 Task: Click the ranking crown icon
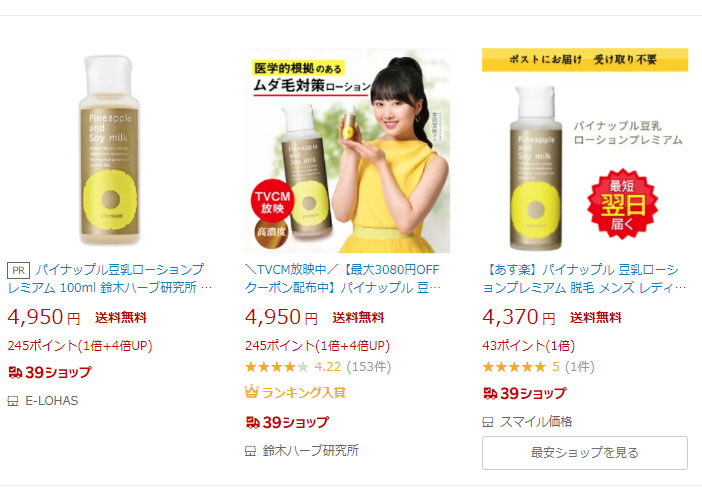tap(251, 392)
